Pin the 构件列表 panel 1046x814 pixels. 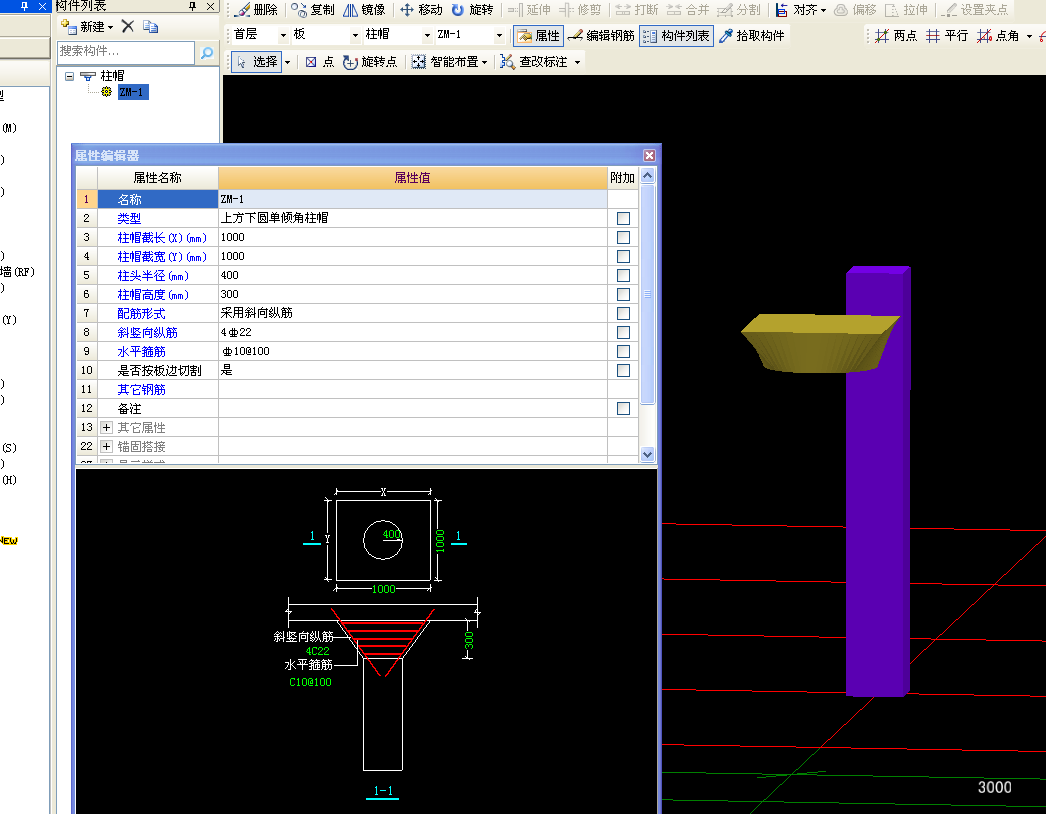[193, 6]
